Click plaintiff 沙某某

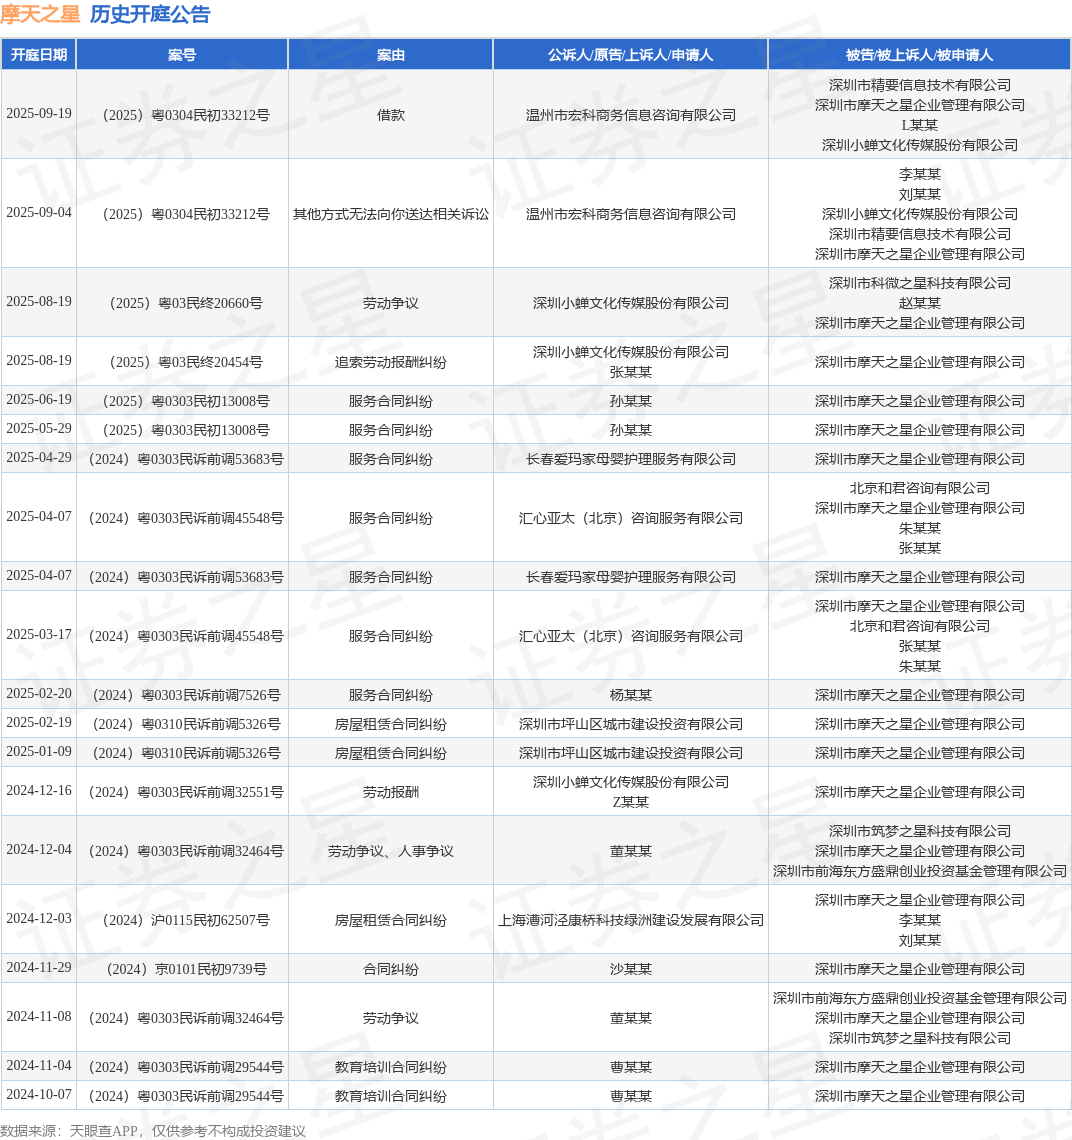631,969
